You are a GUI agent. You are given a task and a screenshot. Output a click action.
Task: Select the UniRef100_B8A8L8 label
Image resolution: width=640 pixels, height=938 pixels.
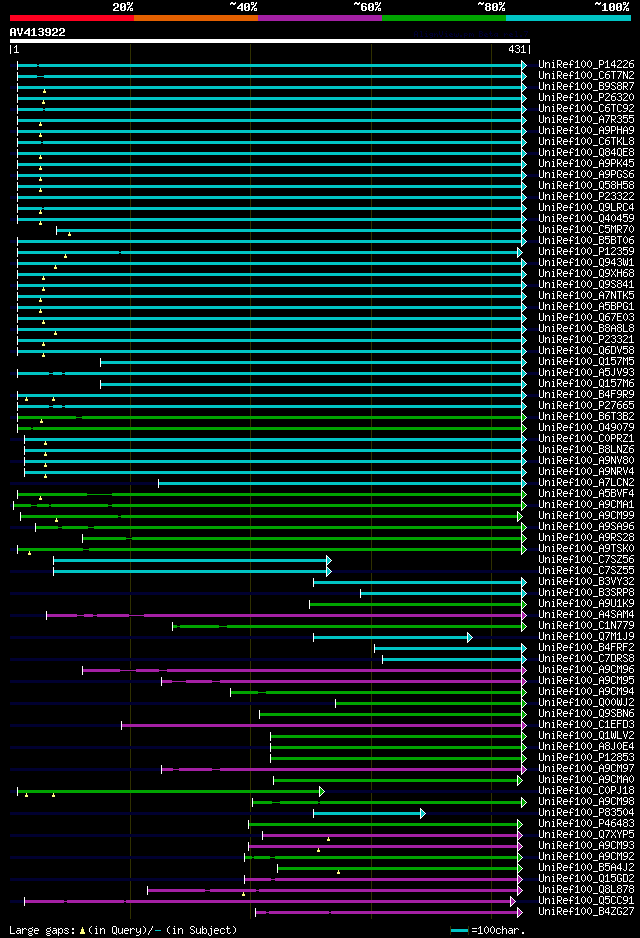(586, 328)
